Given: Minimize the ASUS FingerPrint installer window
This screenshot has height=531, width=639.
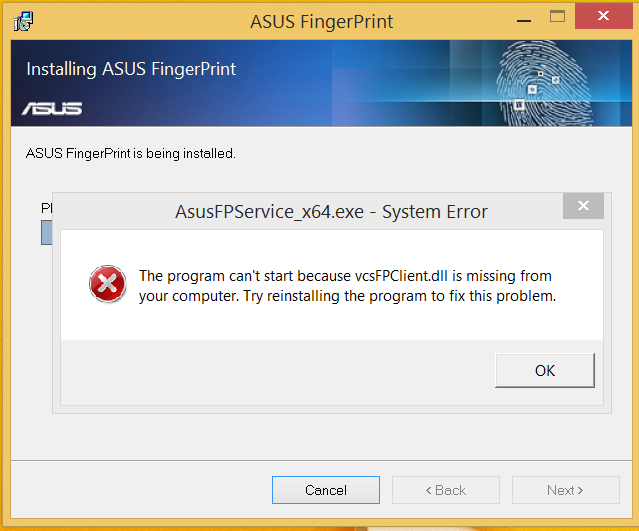Looking at the screenshot, I should (x=522, y=17).
